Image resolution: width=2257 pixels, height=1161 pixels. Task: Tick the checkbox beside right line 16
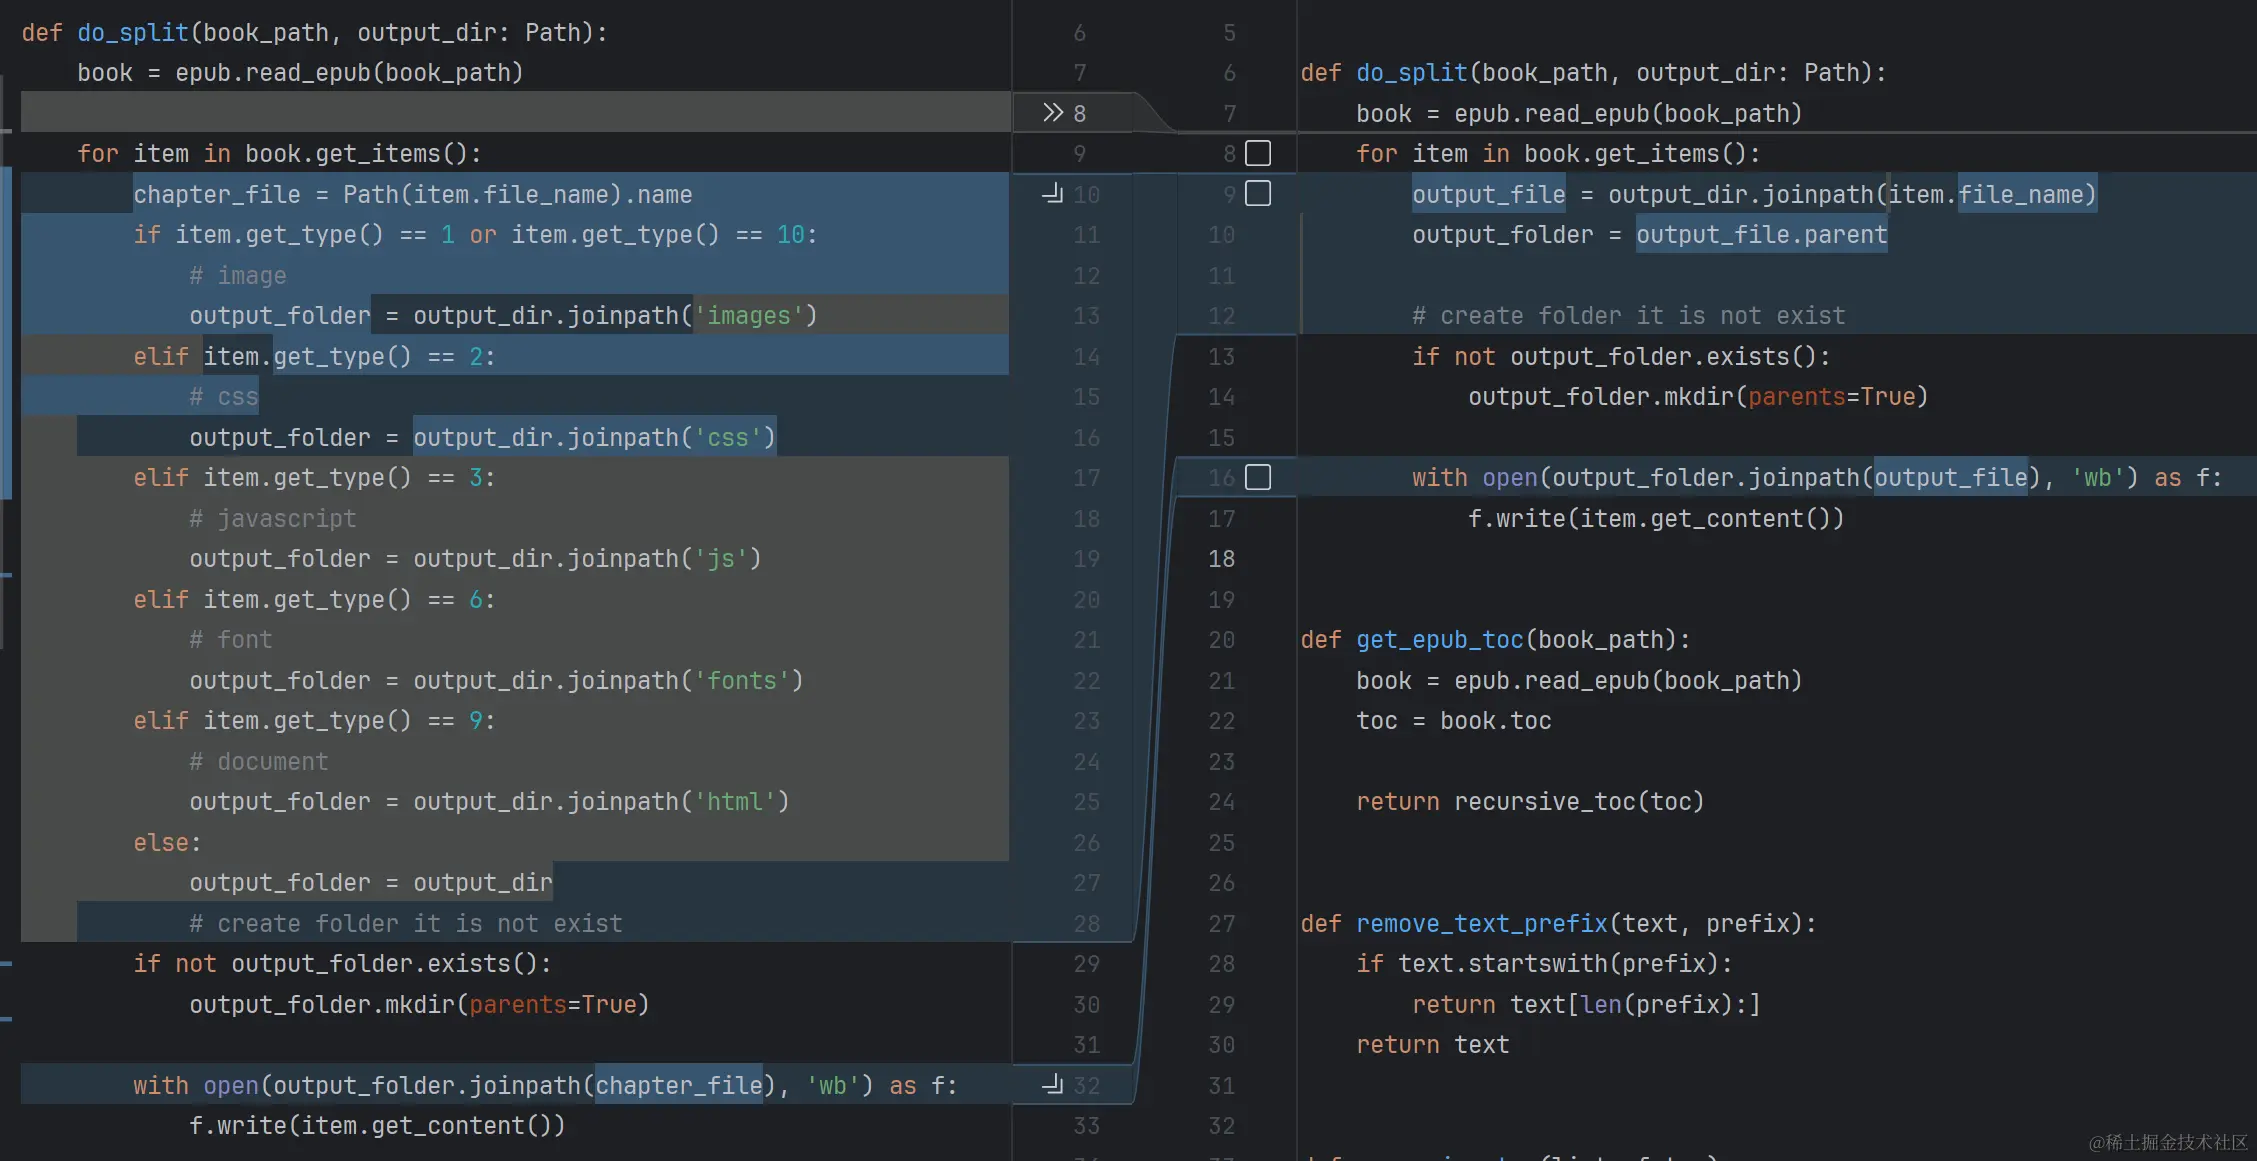click(1258, 477)
